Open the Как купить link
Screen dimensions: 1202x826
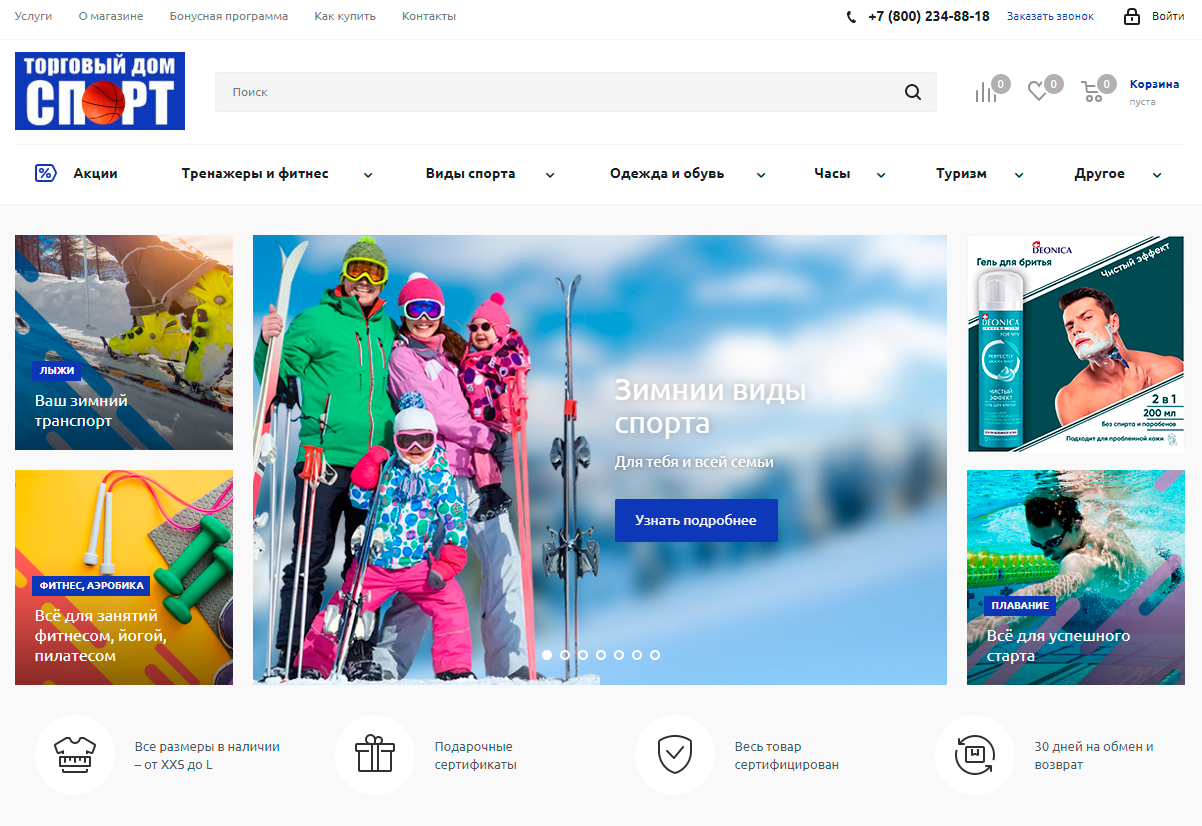345,16
